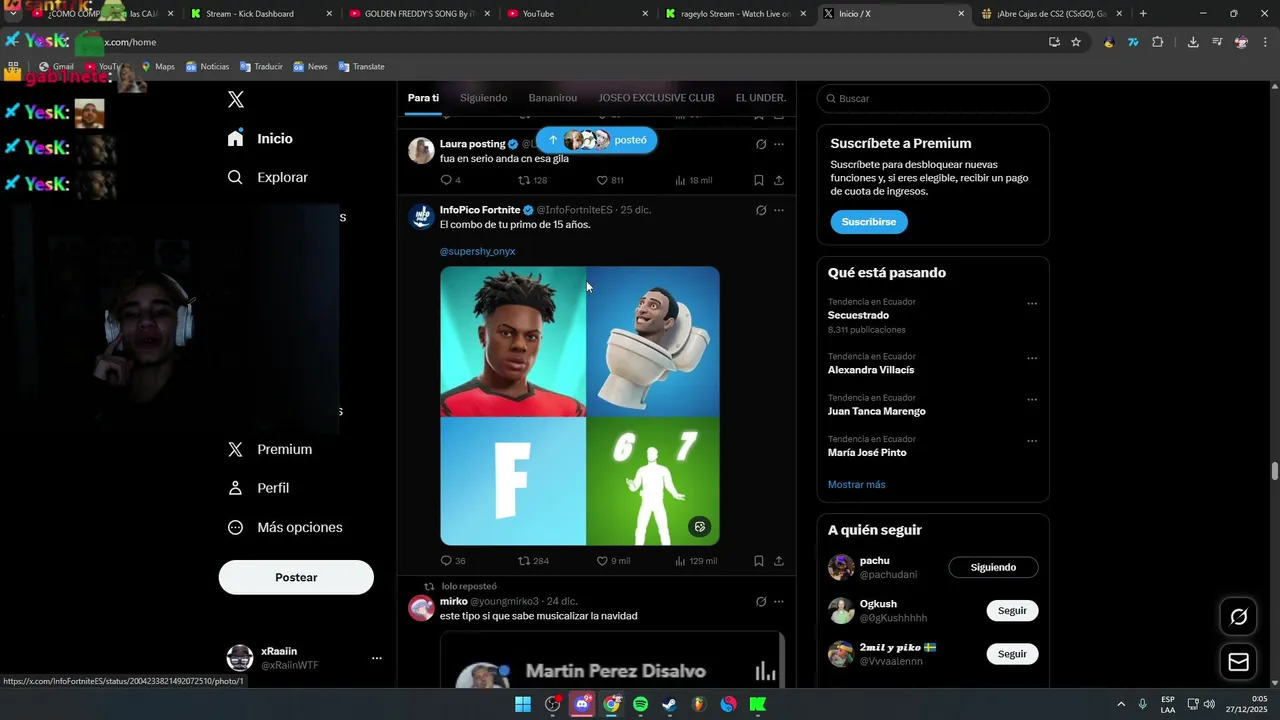
Task: Open the @supershy_onyx mention link
Action: [x=477, y=251]
